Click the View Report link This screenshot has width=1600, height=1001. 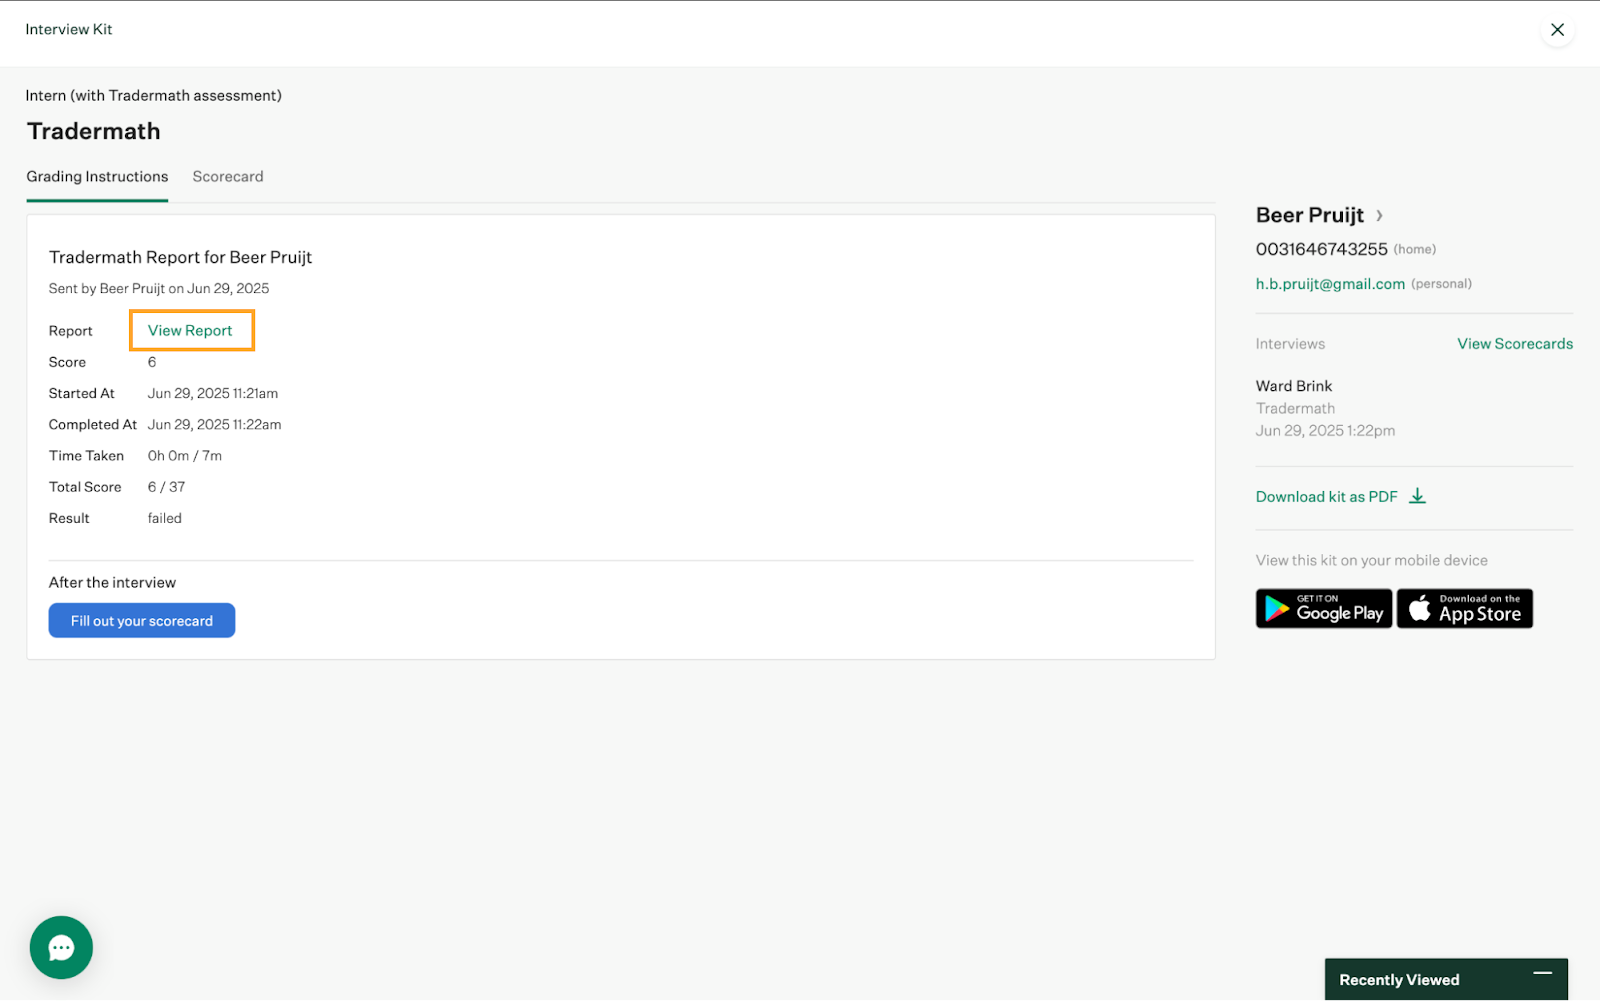[190, 331]
